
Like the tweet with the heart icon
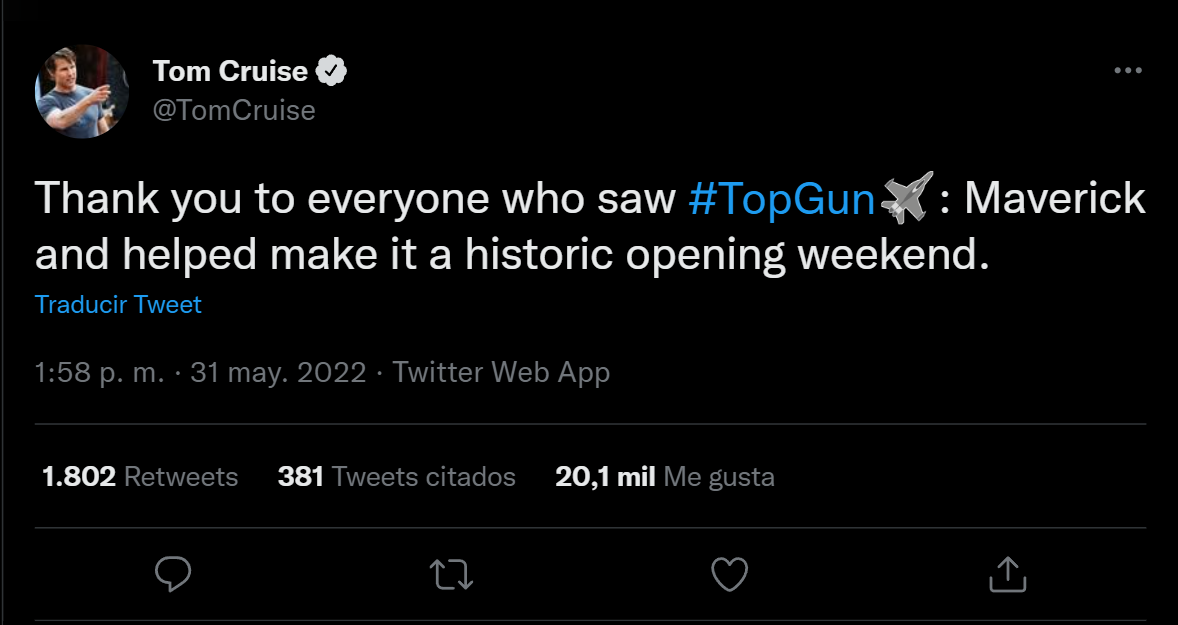click(729, 573)
